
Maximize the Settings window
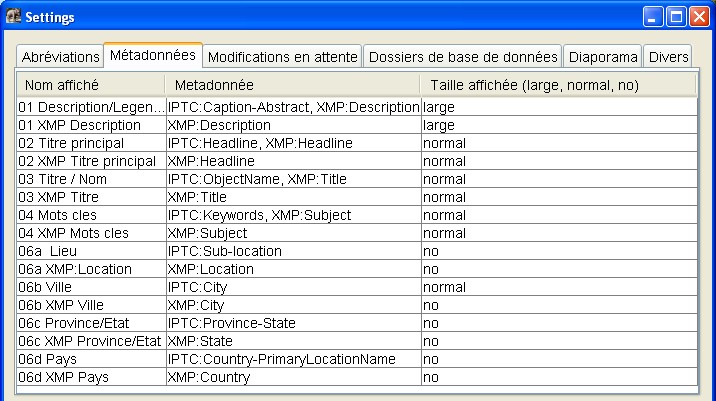[x=676, y=17]
